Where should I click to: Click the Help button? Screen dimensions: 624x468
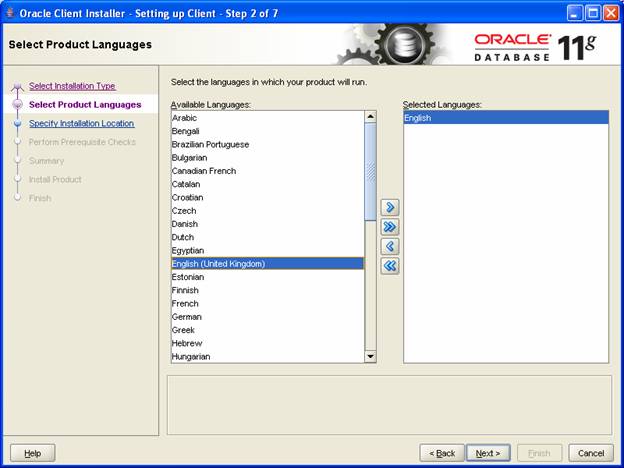pos(33,453)
